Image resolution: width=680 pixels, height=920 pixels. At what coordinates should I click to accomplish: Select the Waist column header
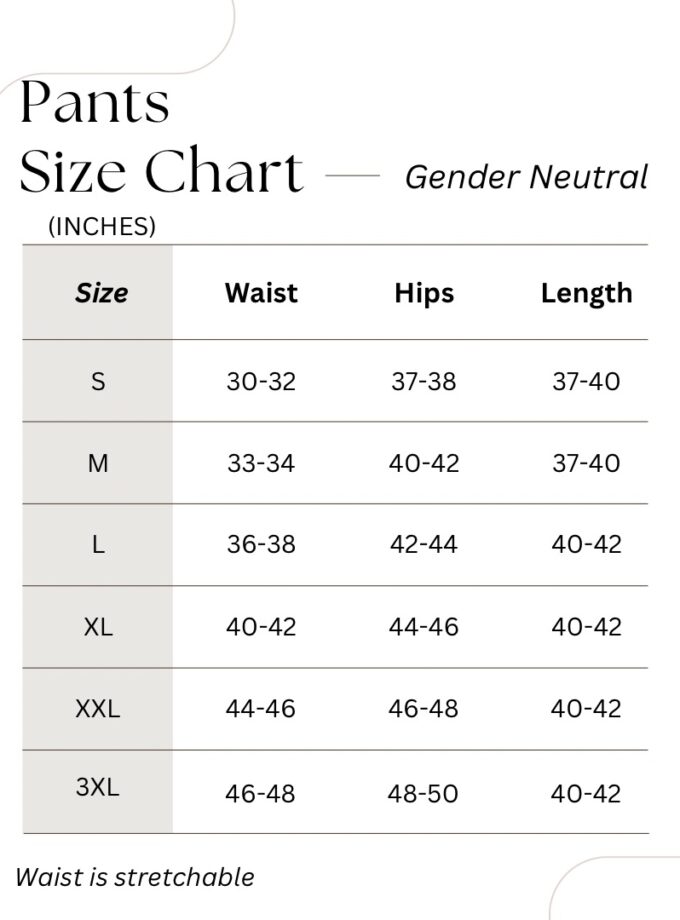261,293
